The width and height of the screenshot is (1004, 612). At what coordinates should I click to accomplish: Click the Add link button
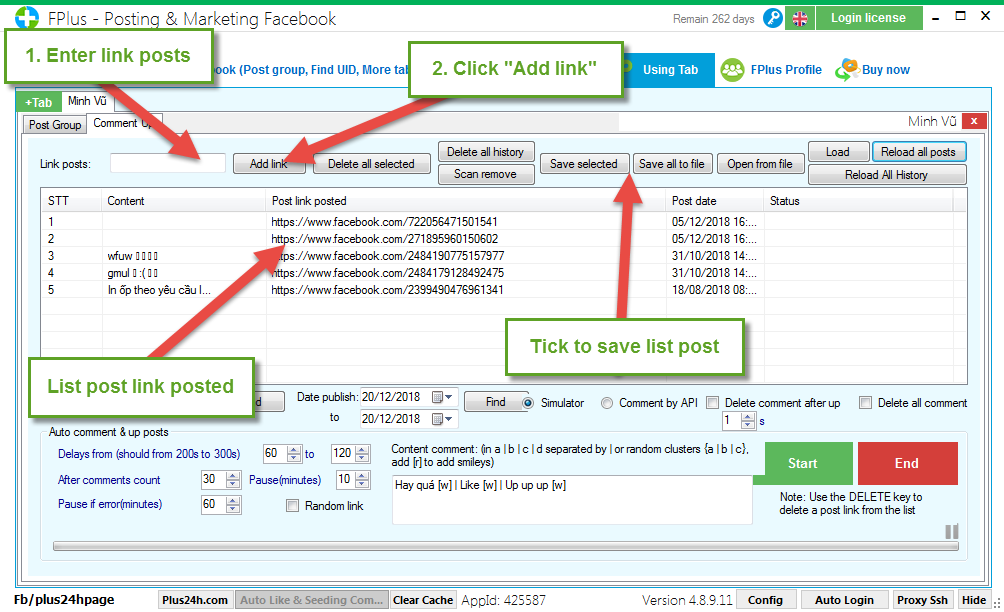[269, 164]
